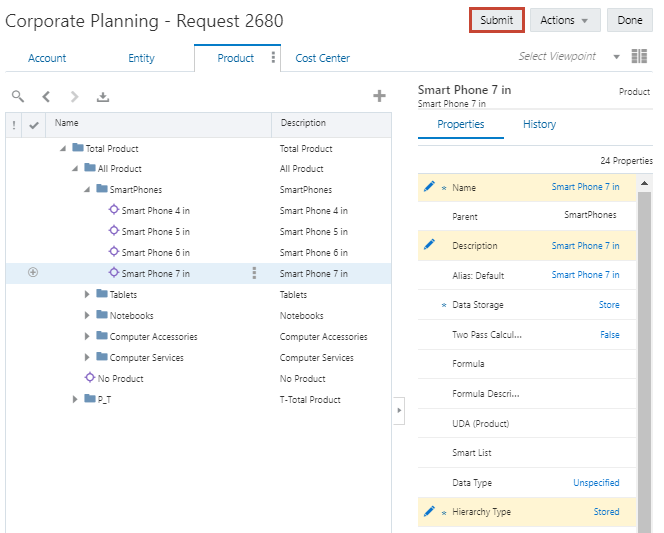Open Product tab three-dot menu
Viewport: 664px width, 533px height.
coord(273,58)
